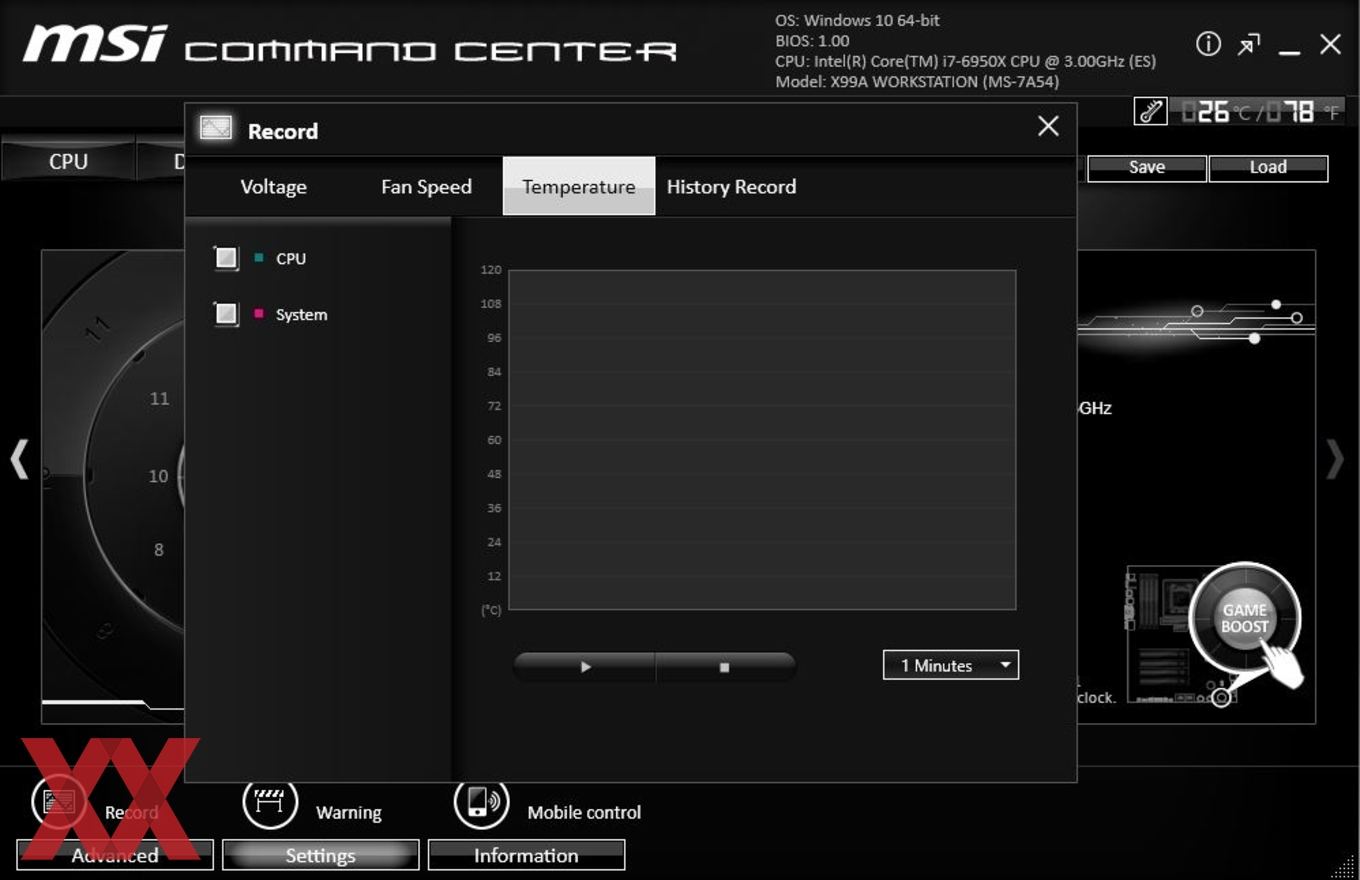Click the GAME BOOST knob

[x=1244, y=618]
